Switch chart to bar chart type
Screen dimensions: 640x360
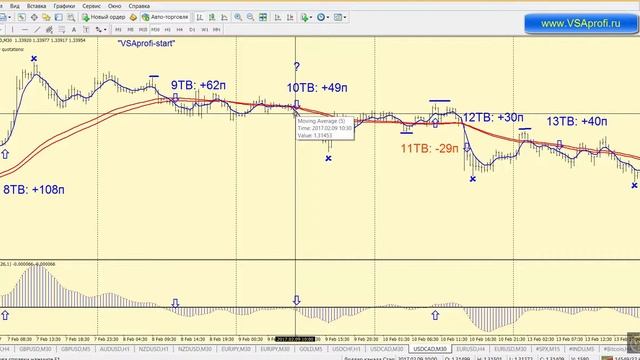coord(200,17)
